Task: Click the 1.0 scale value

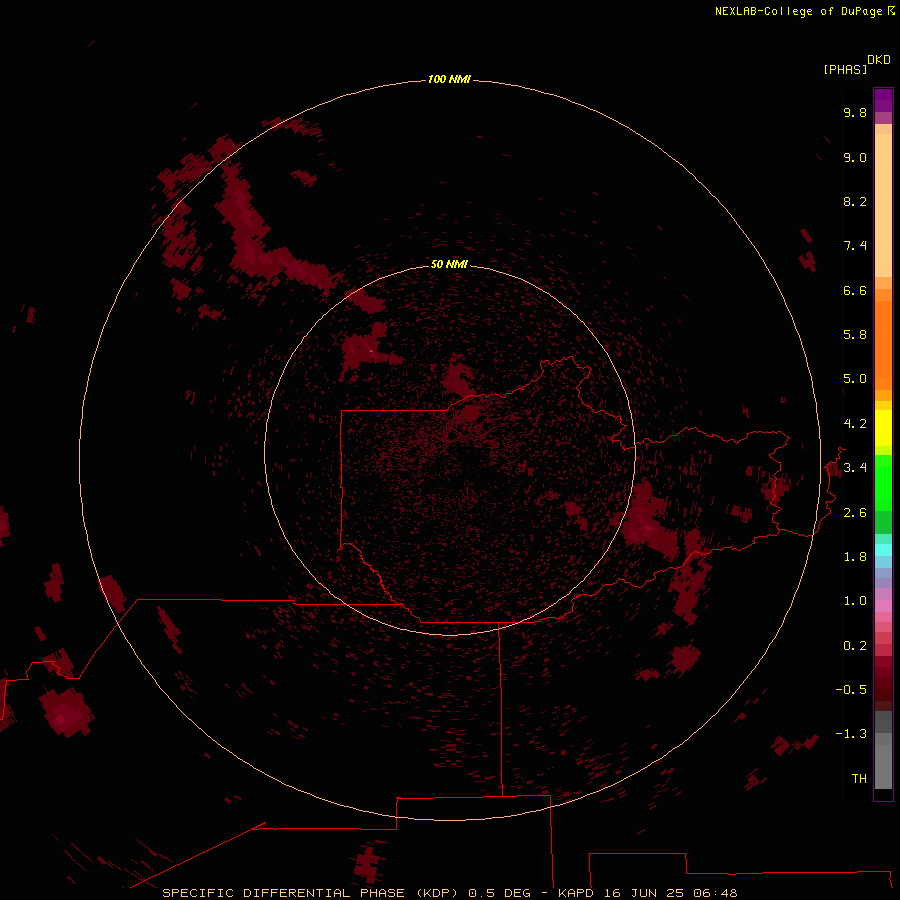Action: pos(855,601)
